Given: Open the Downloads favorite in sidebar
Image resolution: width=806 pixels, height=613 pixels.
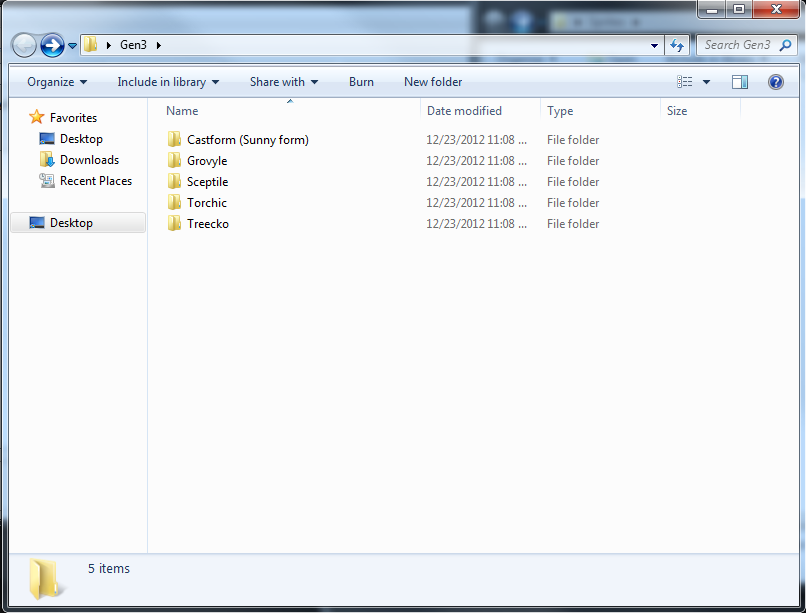Looking at the screenshot, I should click(89, 160).
